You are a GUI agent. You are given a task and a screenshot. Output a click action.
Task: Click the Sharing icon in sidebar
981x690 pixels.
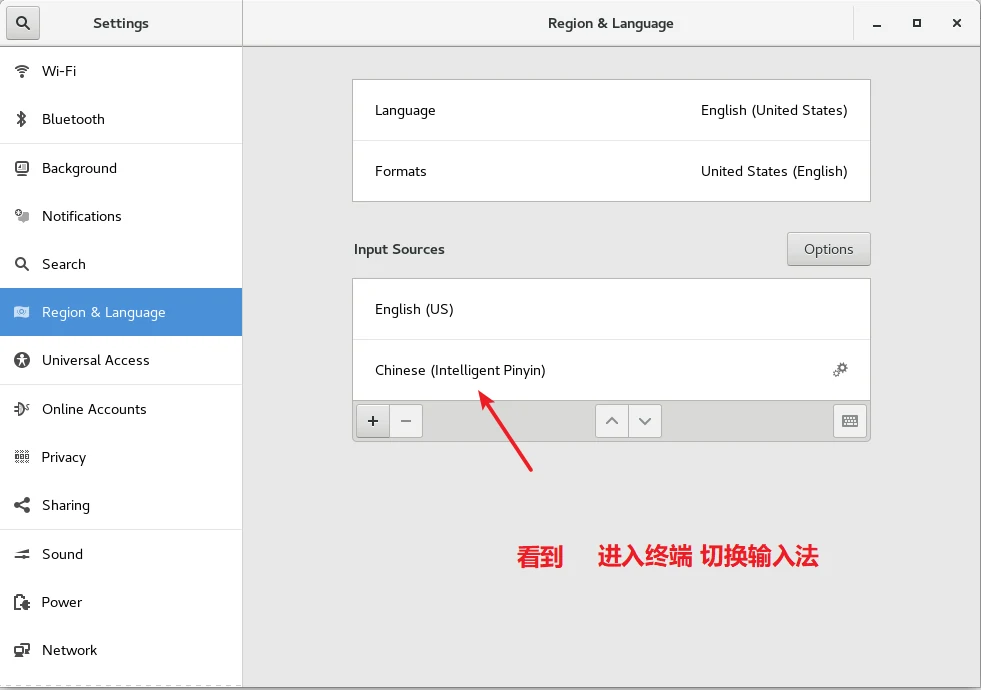[x=22, y=505]
